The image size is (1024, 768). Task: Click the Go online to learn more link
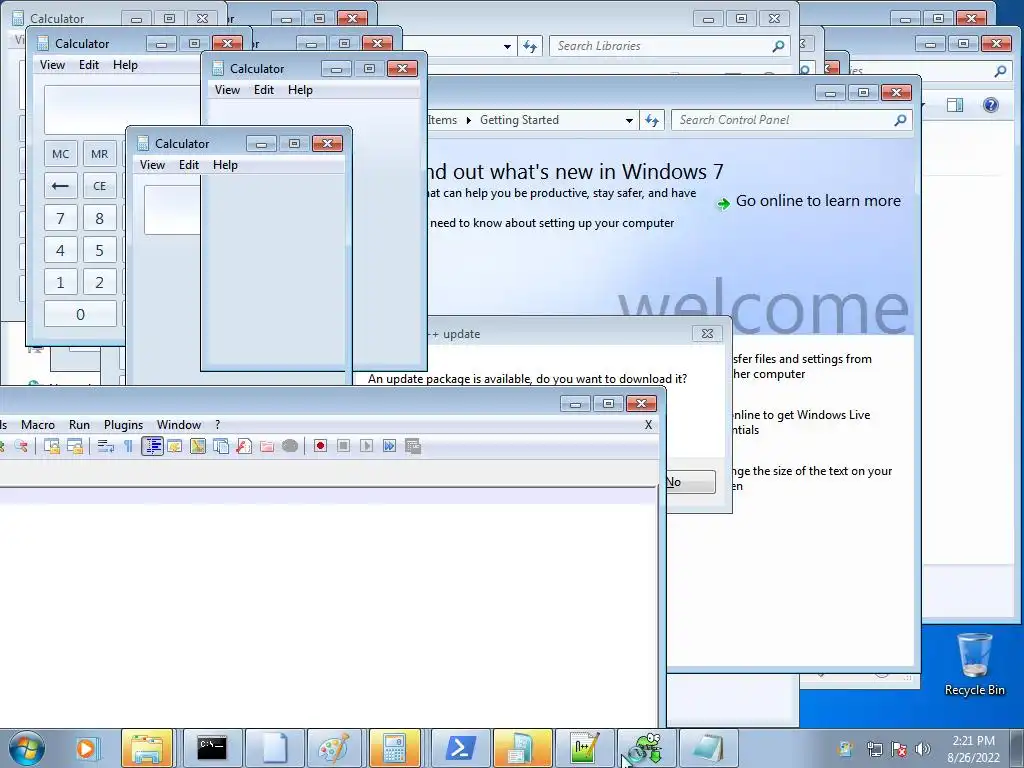coord(818,201)
